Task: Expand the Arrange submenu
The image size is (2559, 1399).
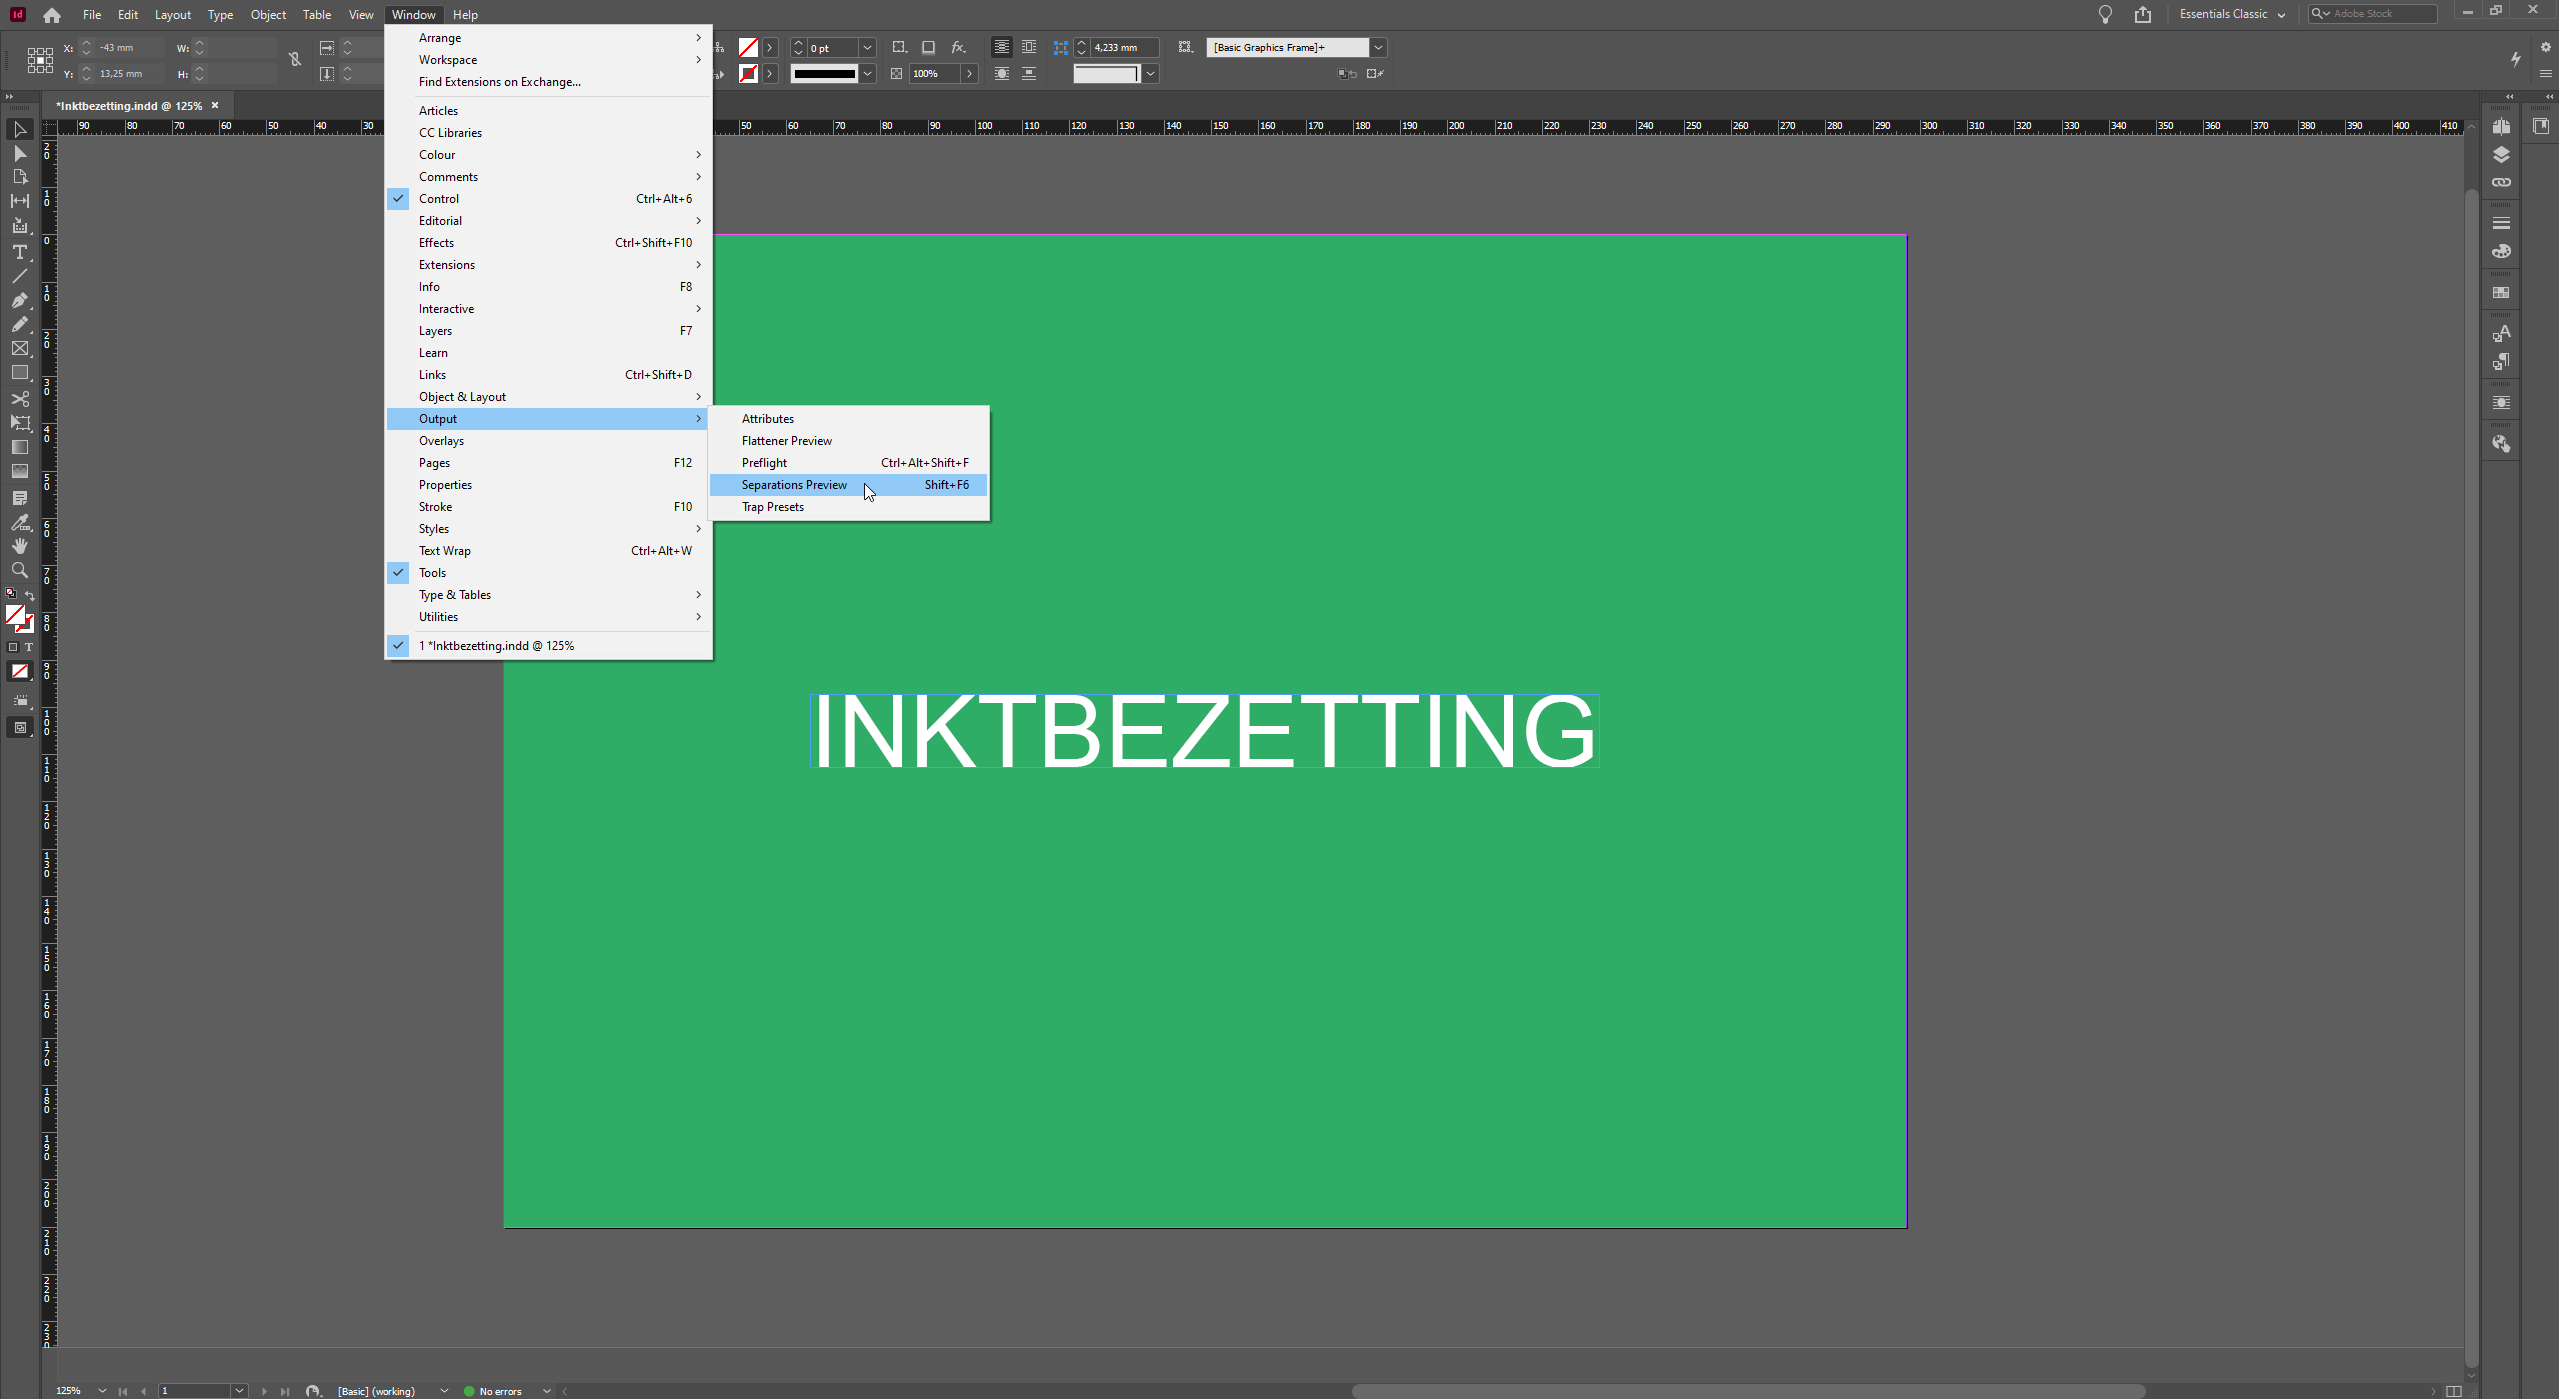Action: coord(549,37)
